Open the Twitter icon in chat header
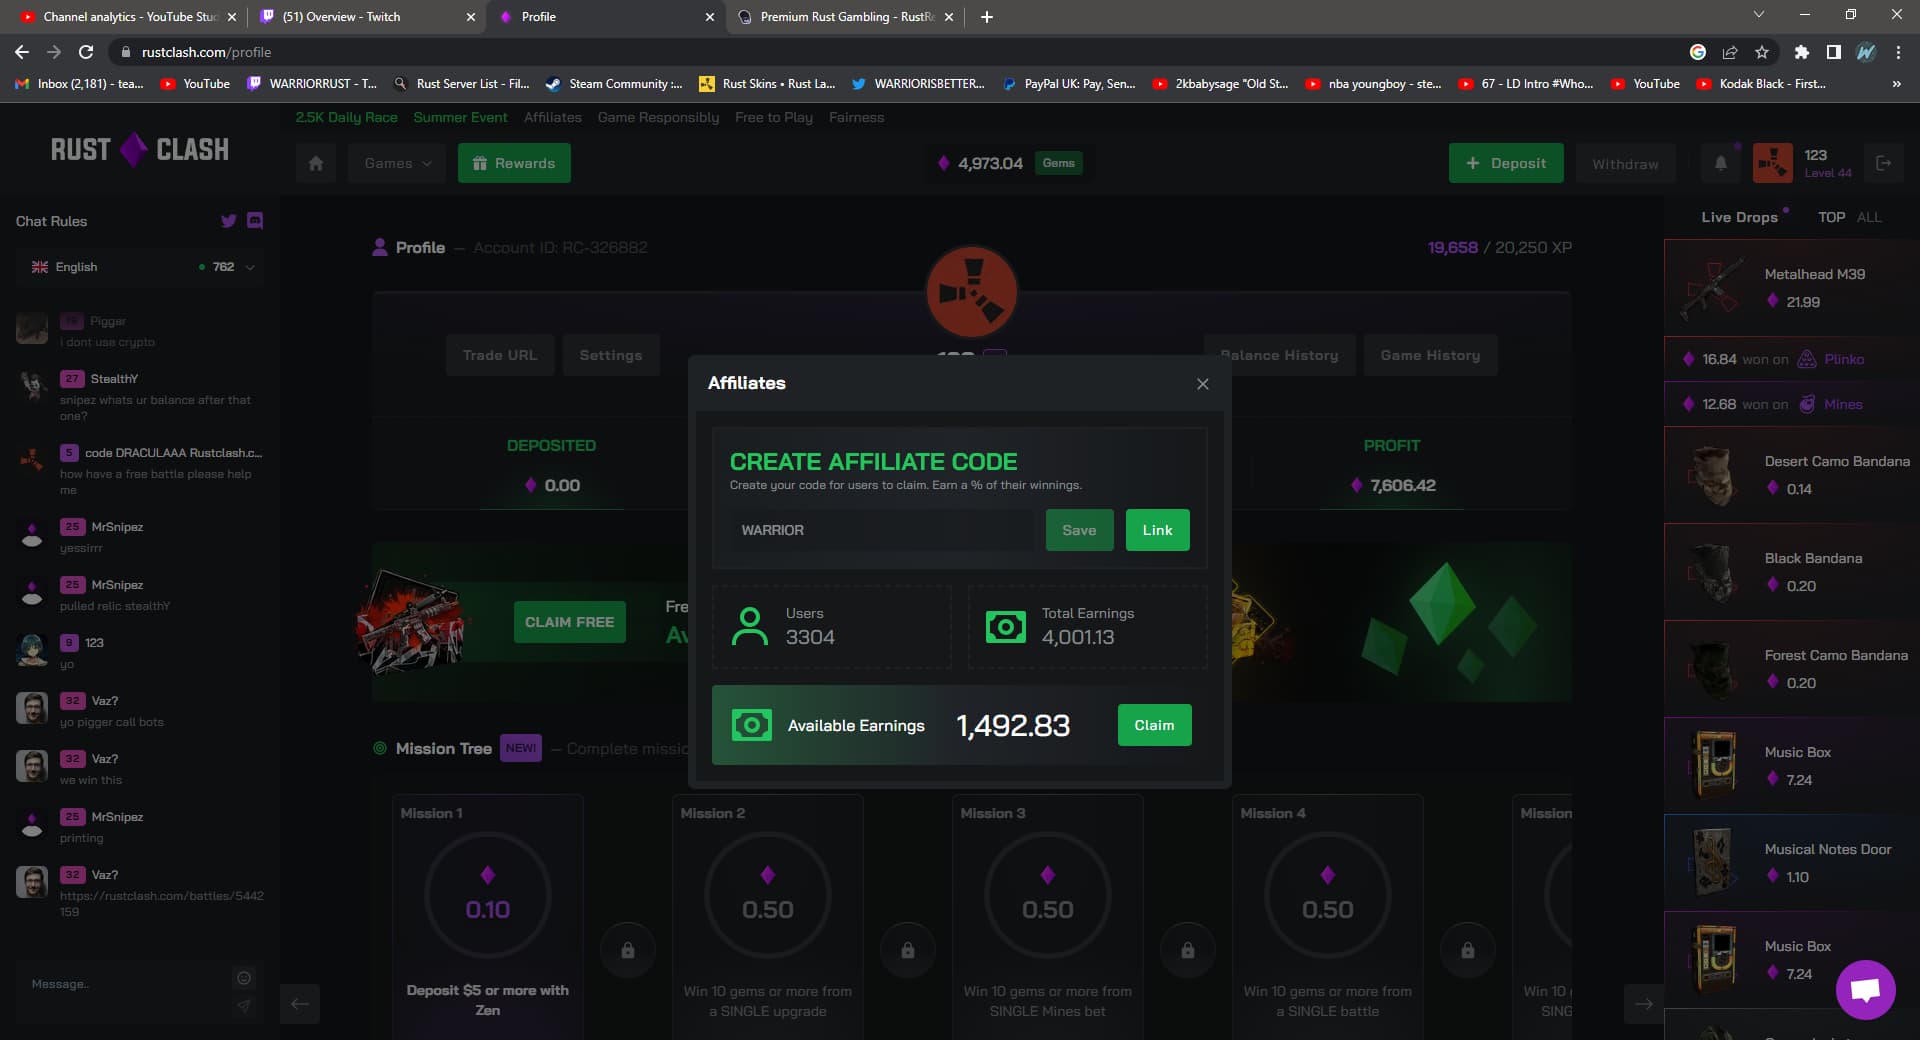Image resolution: width=1920 pixels, height=1040 pixels. pyautogui.click(x=229, y=221)
